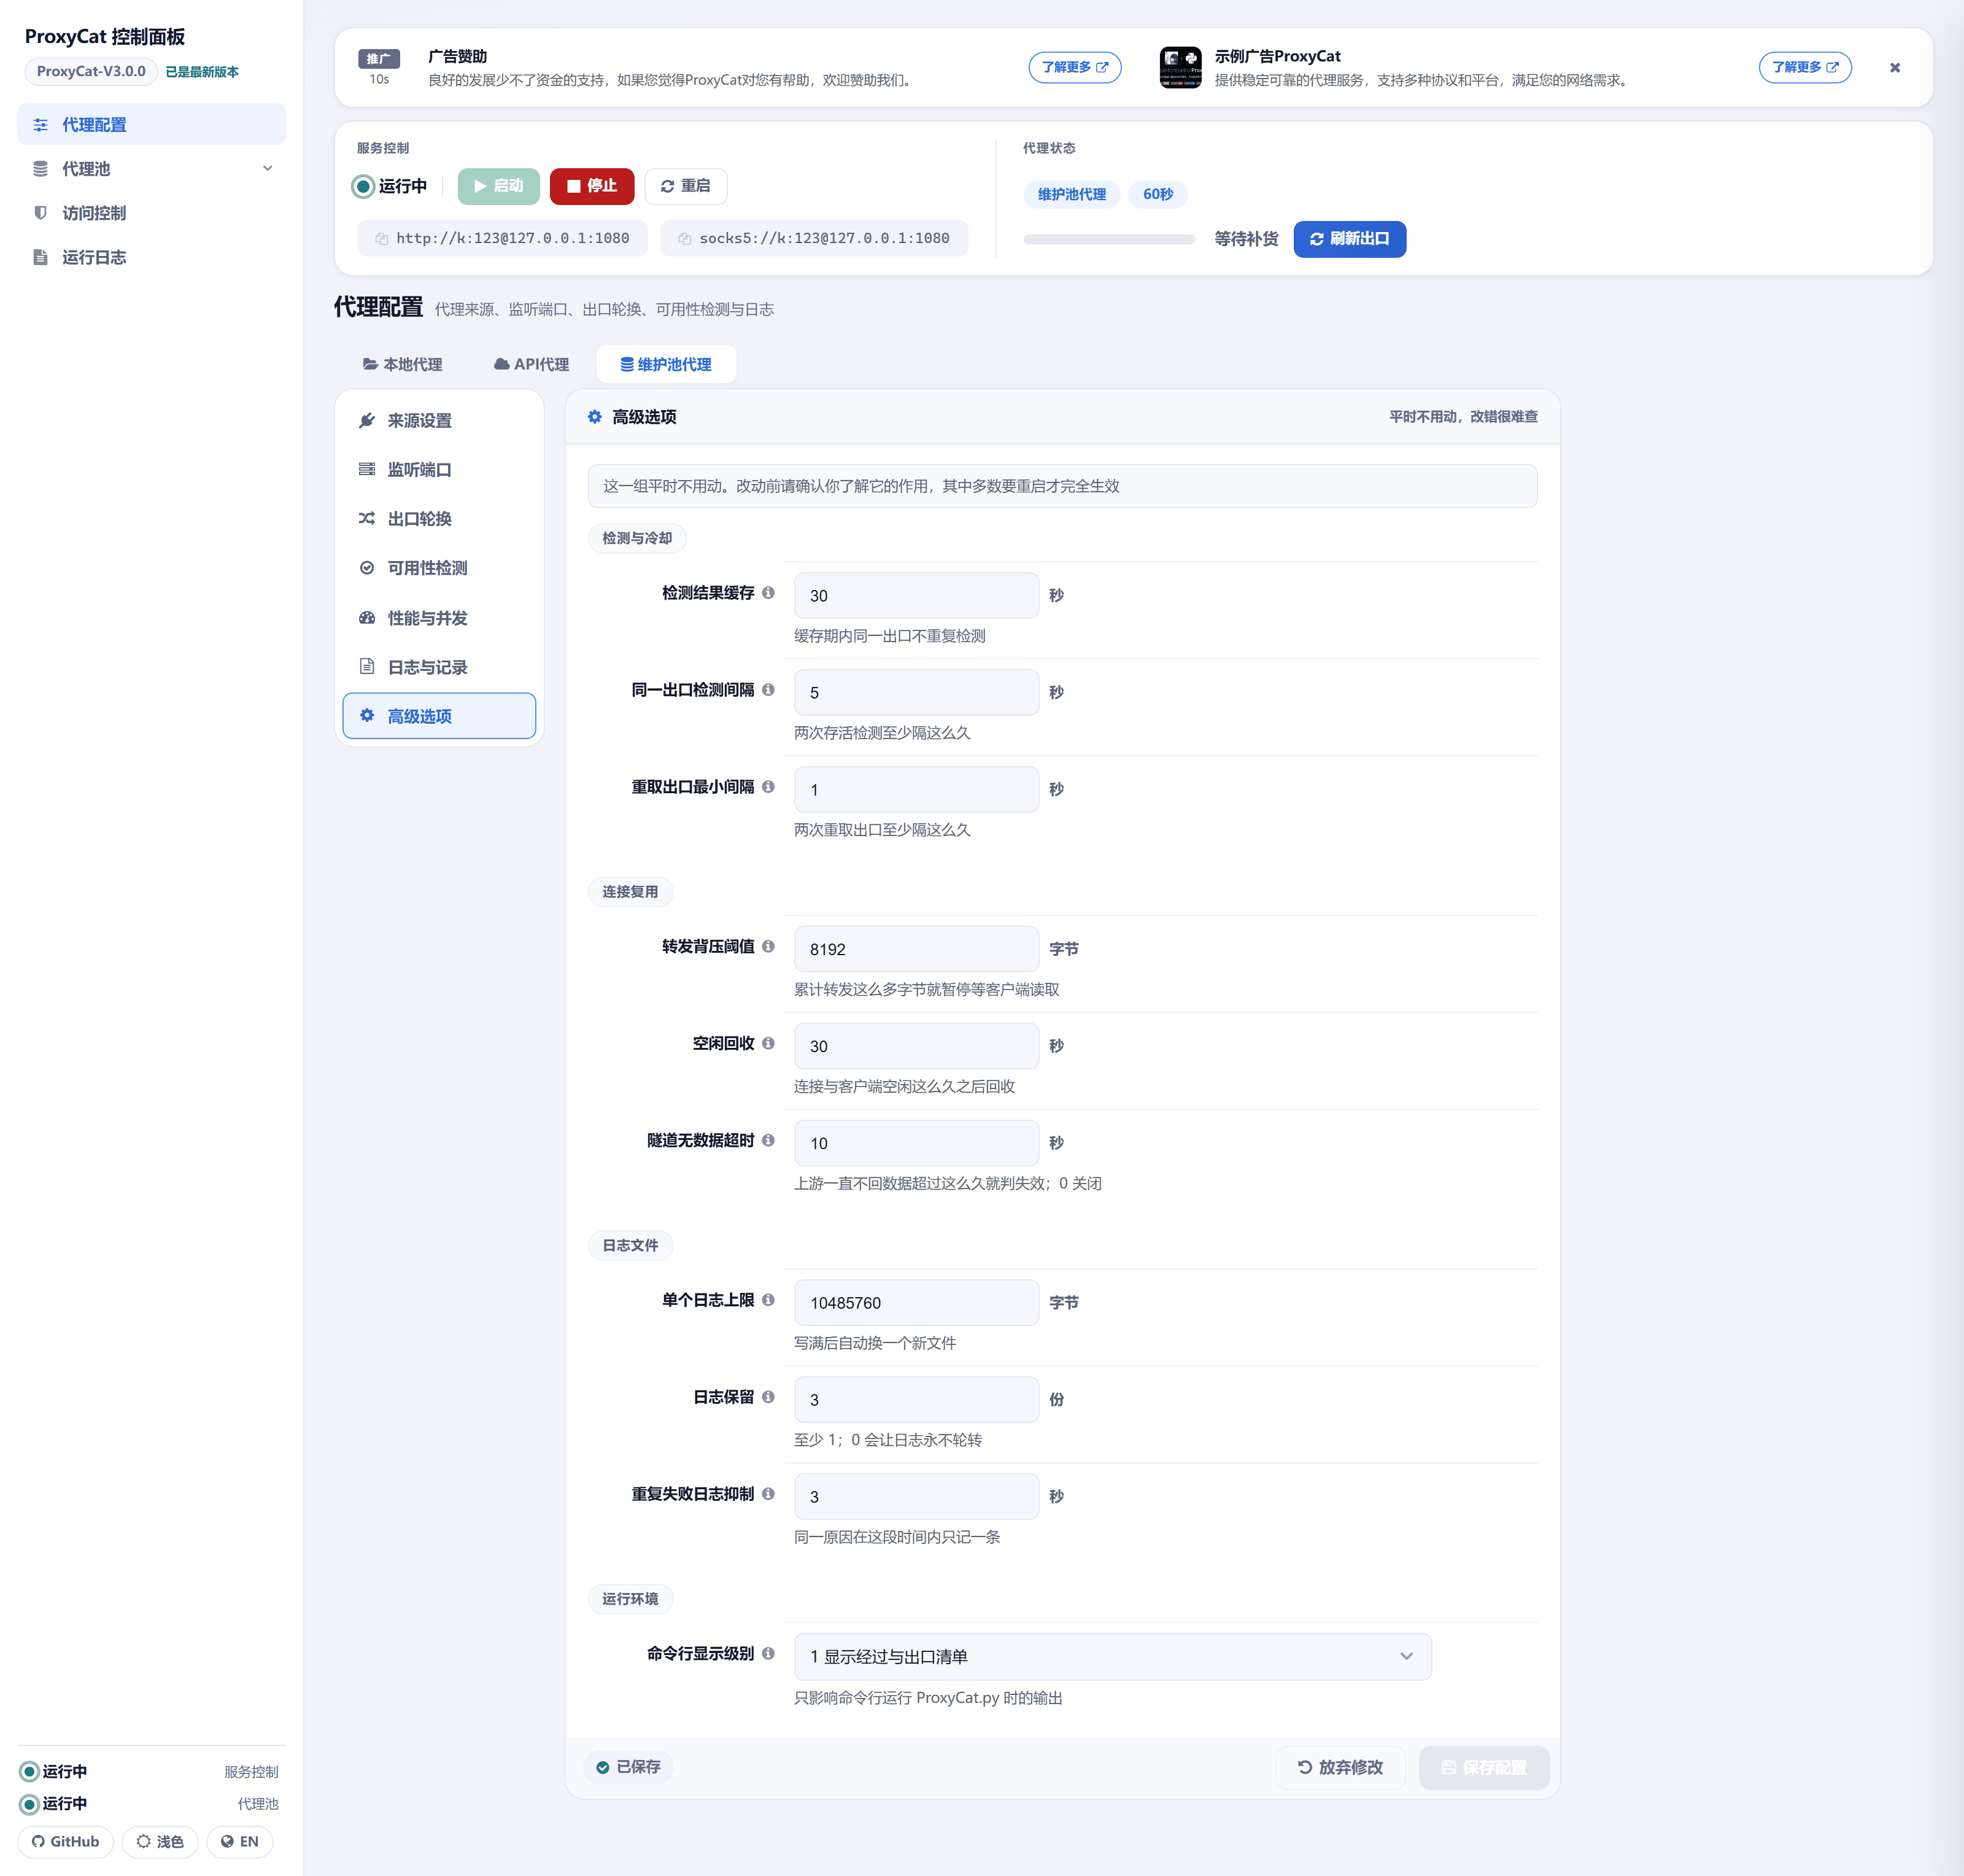Open 了解更多 link for 广告赞助

[x=1075, y=67]
